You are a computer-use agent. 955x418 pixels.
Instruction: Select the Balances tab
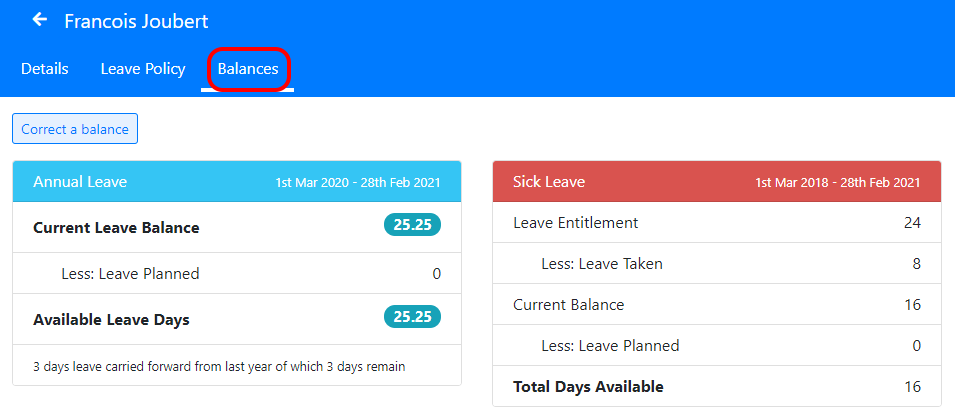[248, 69]
